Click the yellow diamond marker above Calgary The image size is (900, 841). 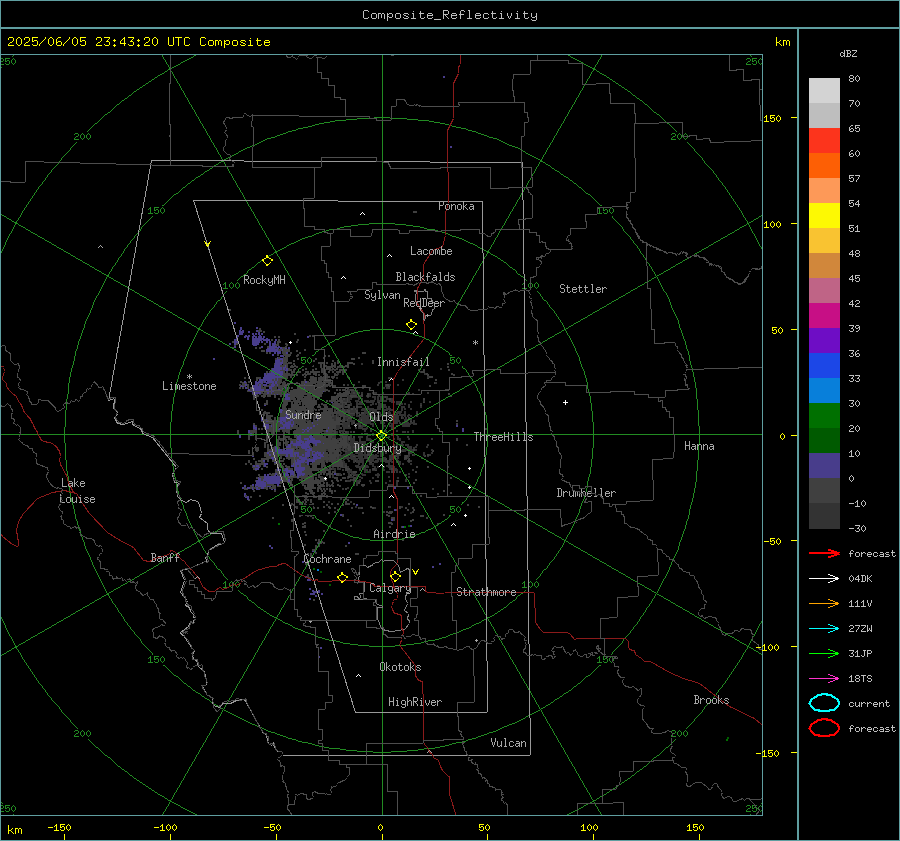395,576
